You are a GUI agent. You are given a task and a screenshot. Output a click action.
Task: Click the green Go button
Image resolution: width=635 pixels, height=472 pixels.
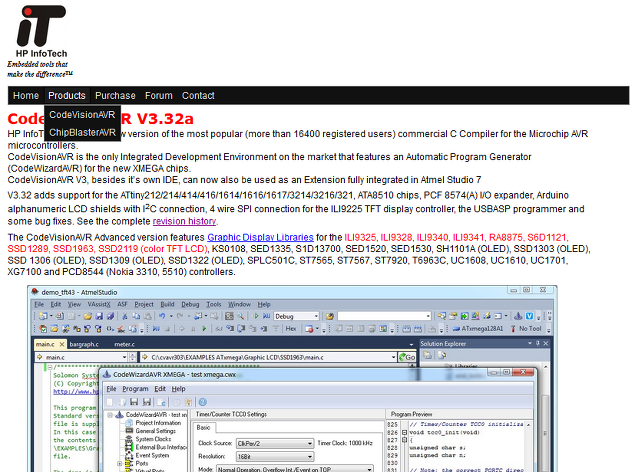pos(407,357)
